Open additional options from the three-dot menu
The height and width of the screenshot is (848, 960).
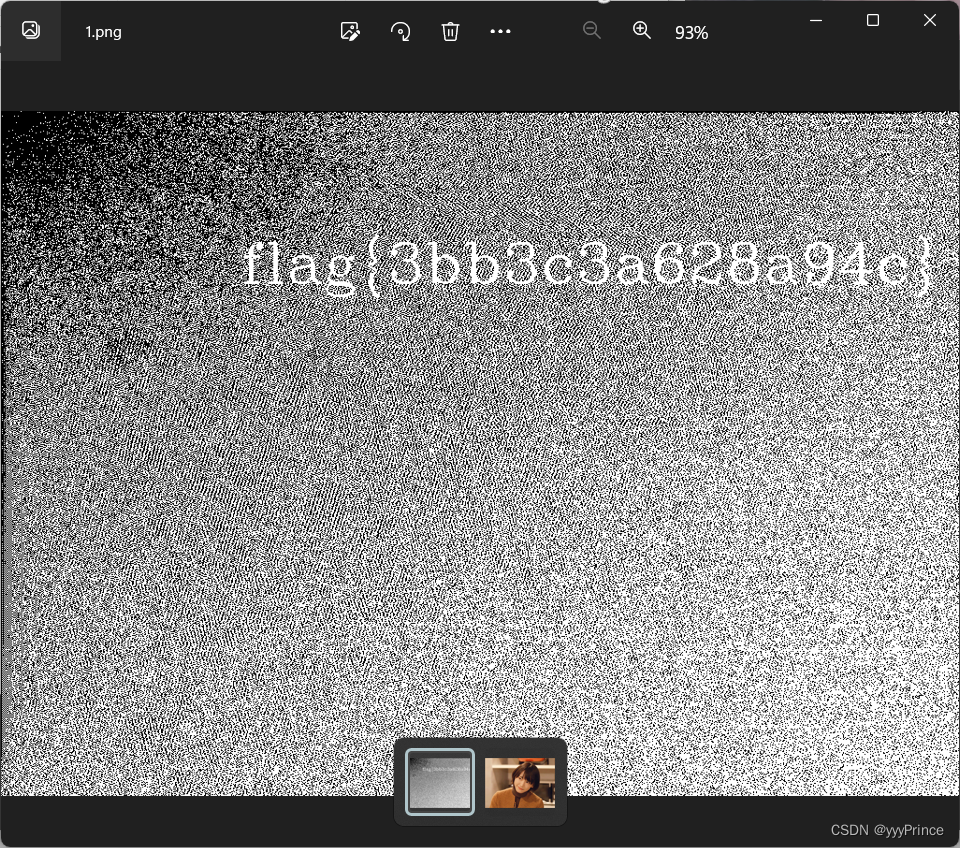tap(501, 31)
